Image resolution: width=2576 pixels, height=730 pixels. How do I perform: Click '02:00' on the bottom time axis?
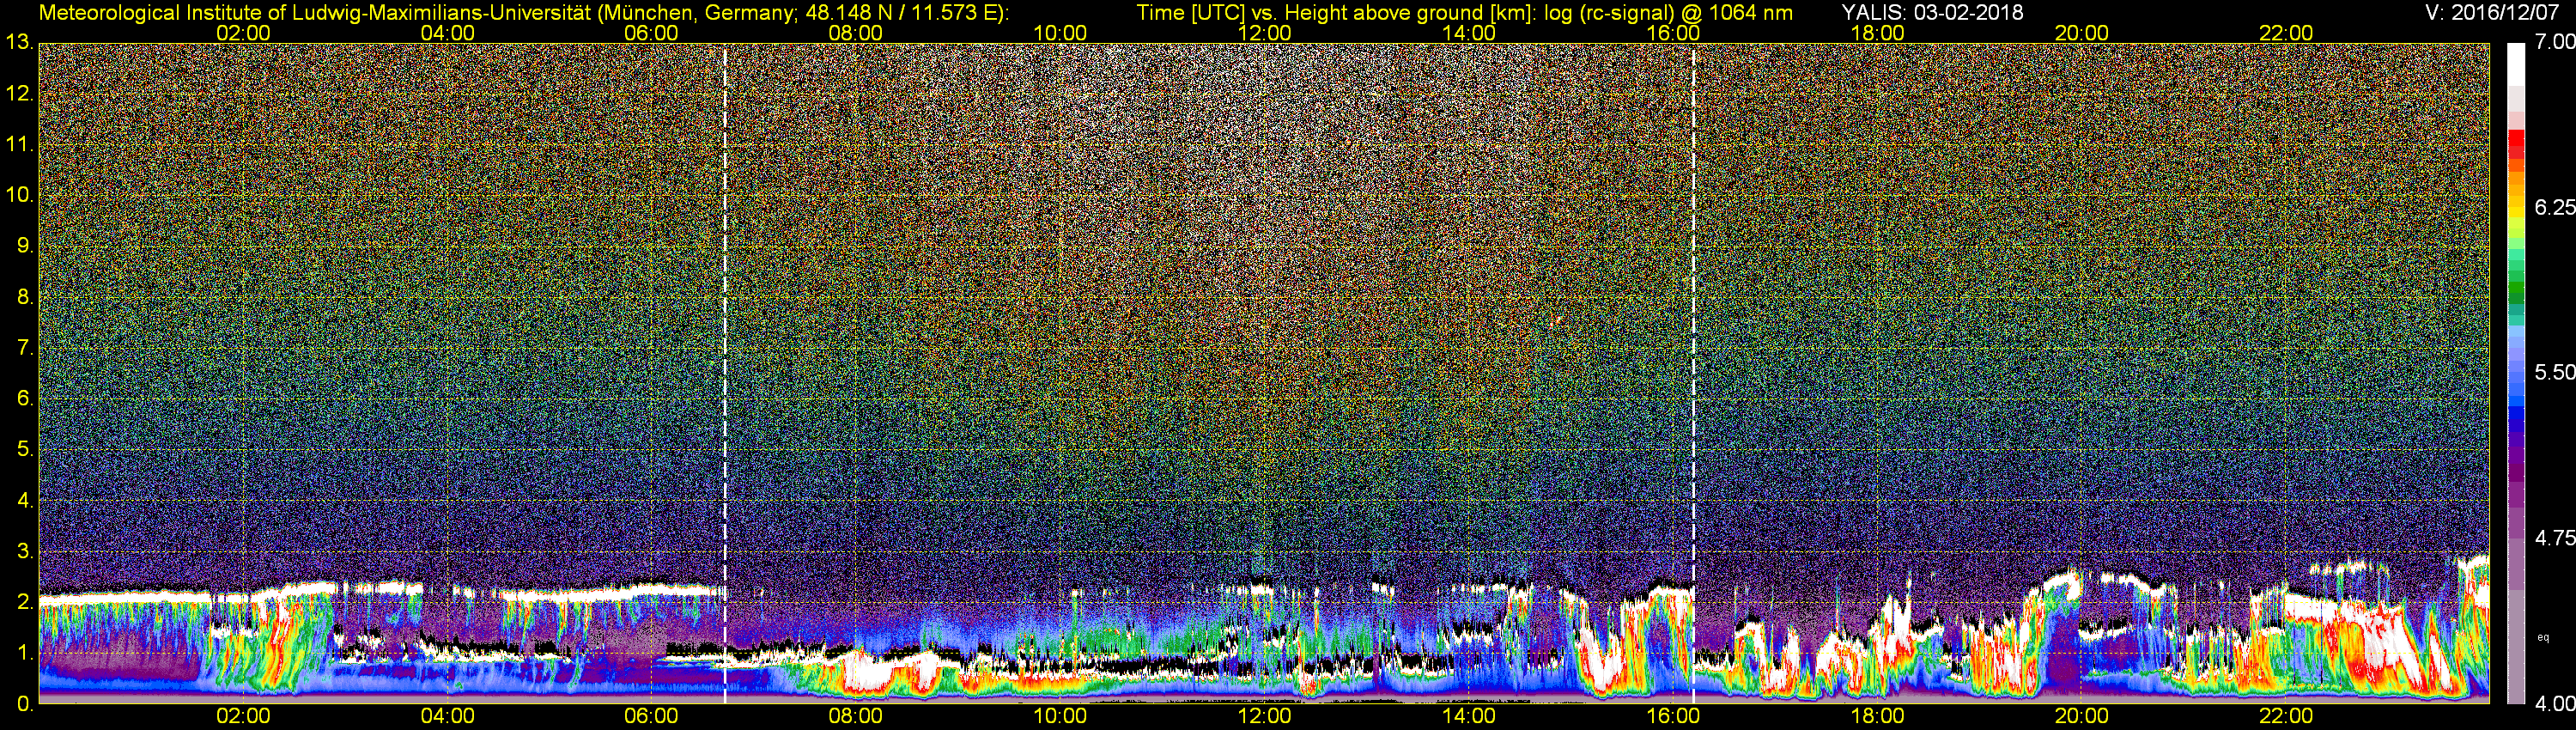point(243,716)
